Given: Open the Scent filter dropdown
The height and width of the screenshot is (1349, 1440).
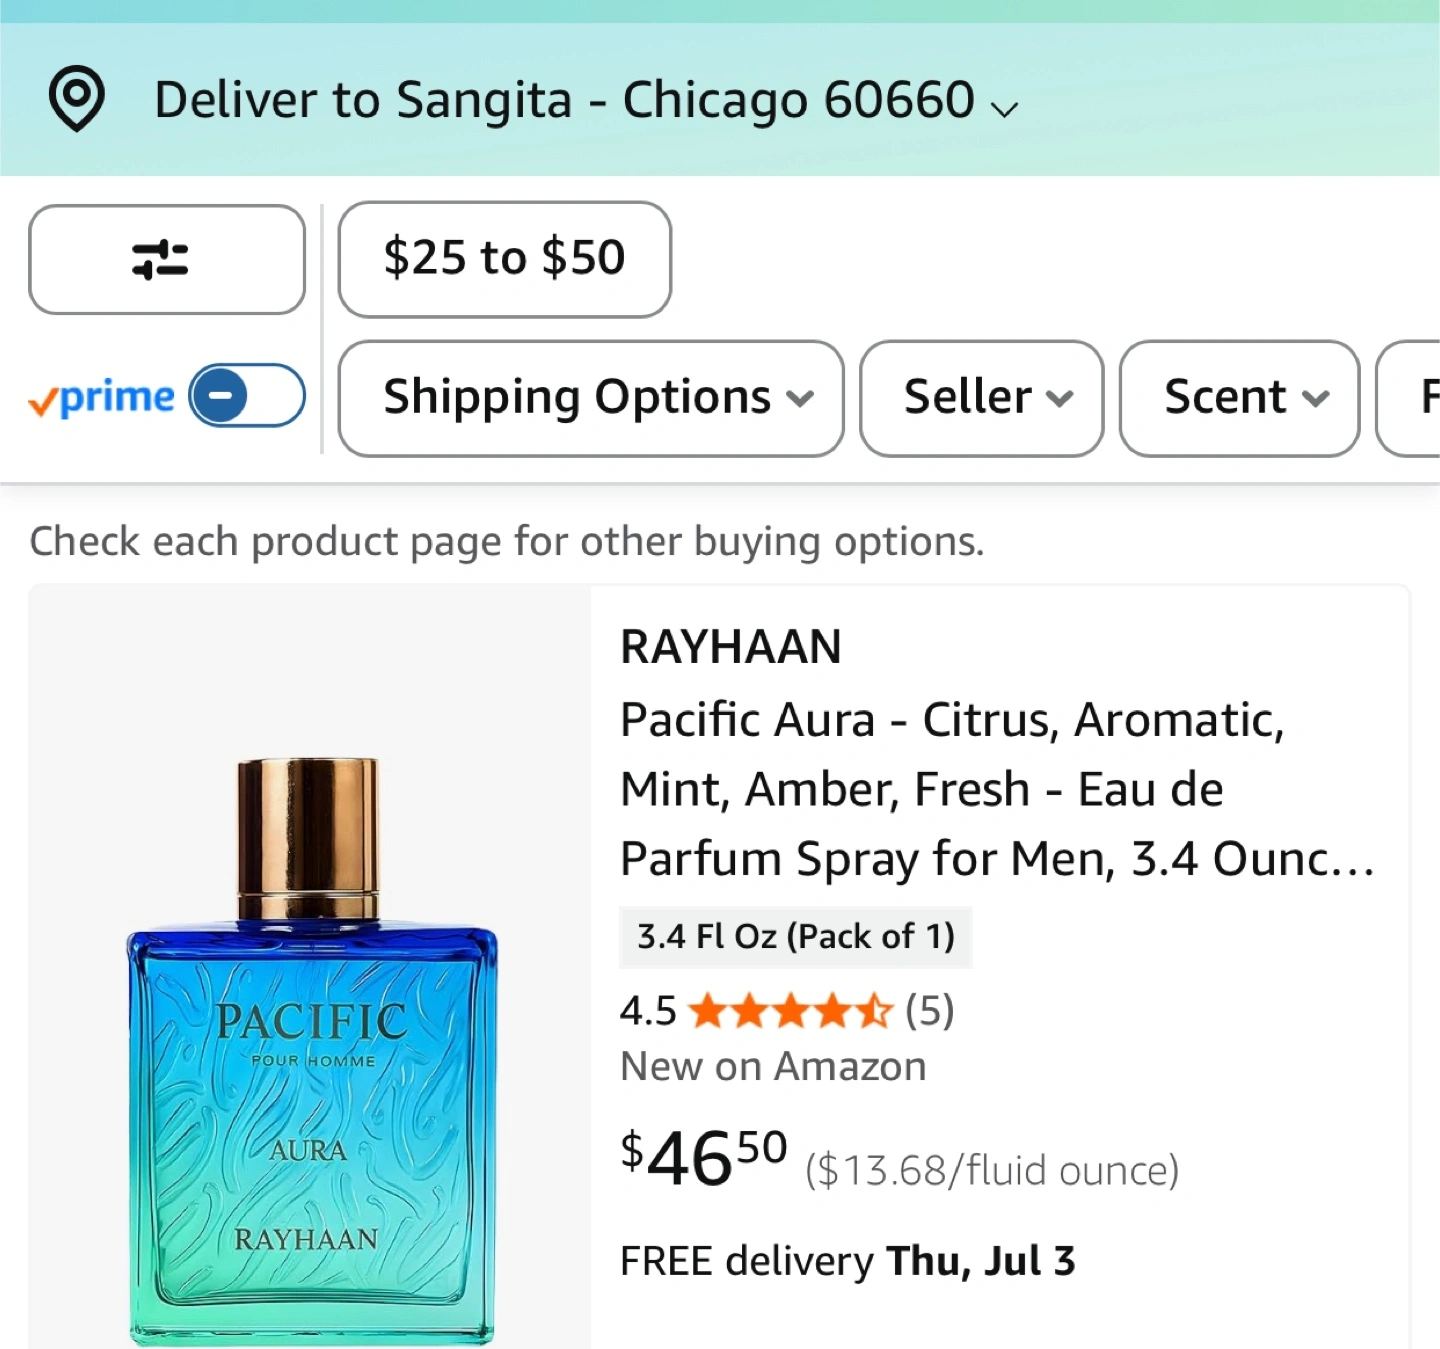Looking at the screenshot, I should (1239, 398).
